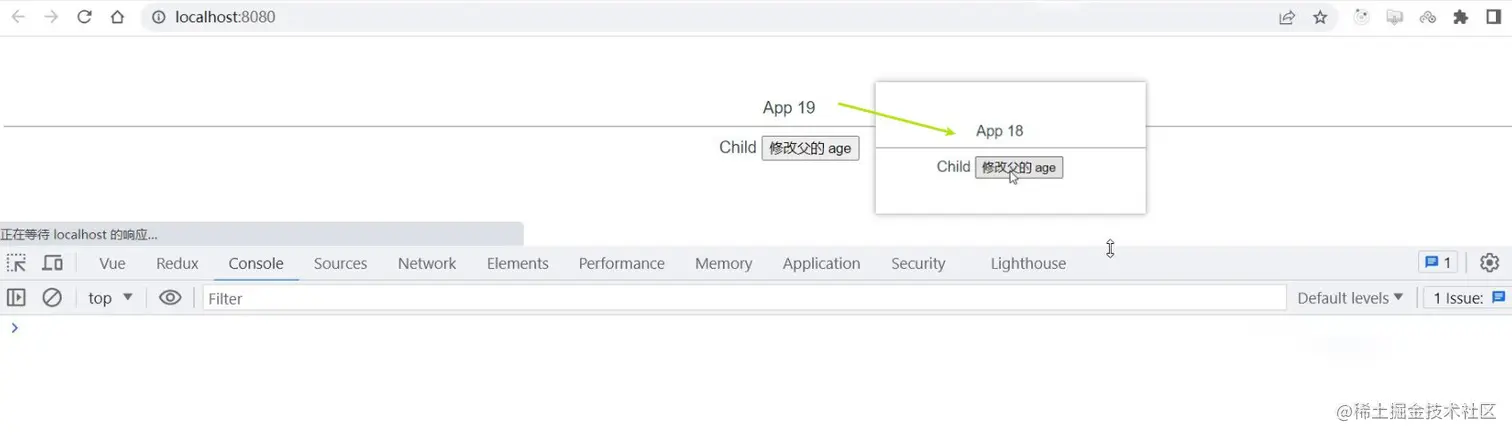
Task: Select the Elements tab
Action: (x=517, y=263)
